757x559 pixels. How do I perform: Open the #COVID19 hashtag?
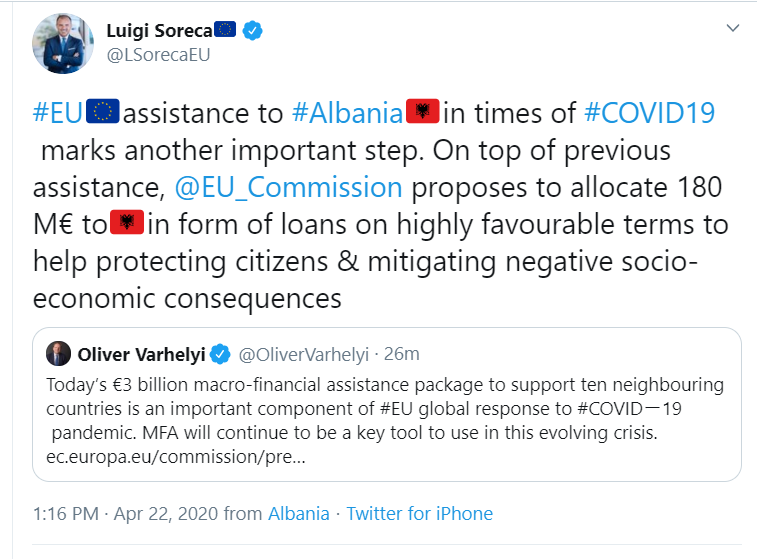[649, 113]
